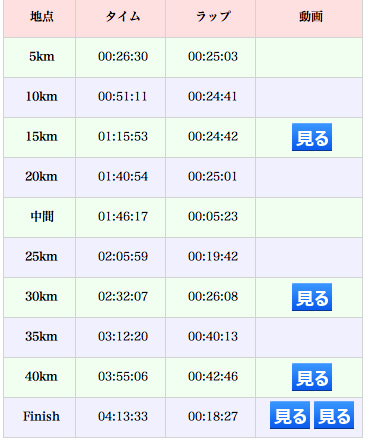Click the 動画 column header

pyautogui.click(x=311, y=16)
